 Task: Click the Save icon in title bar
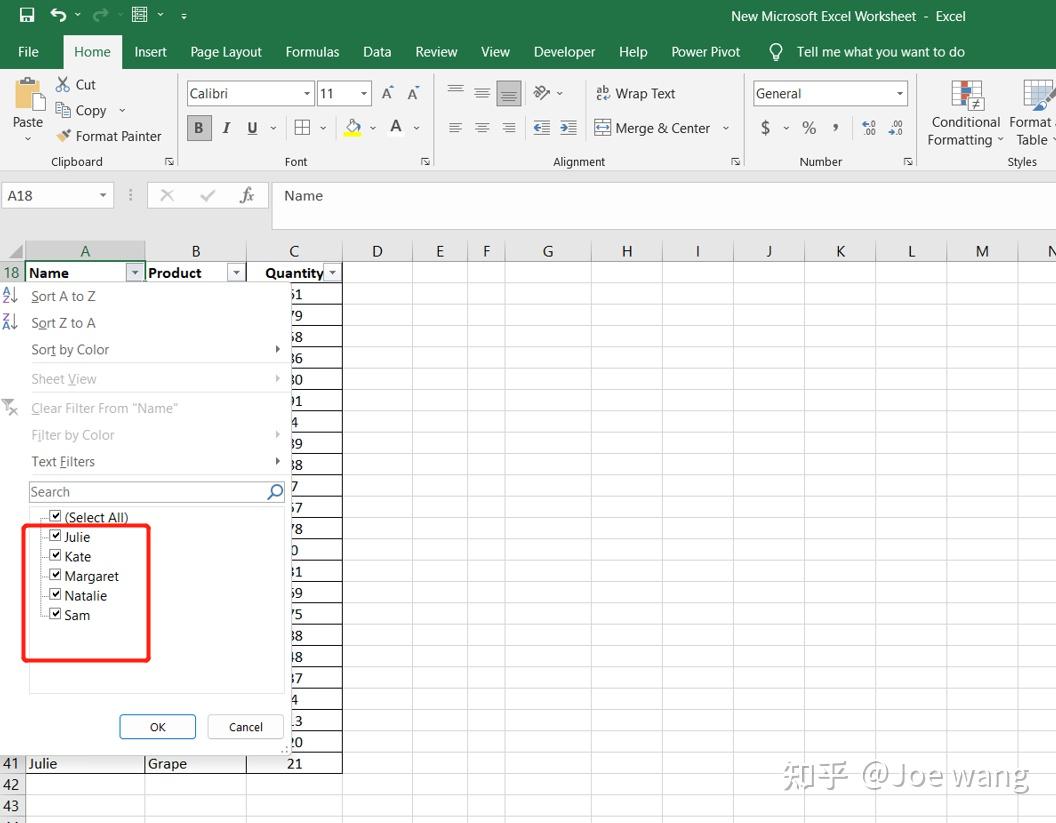coord(26,15)
